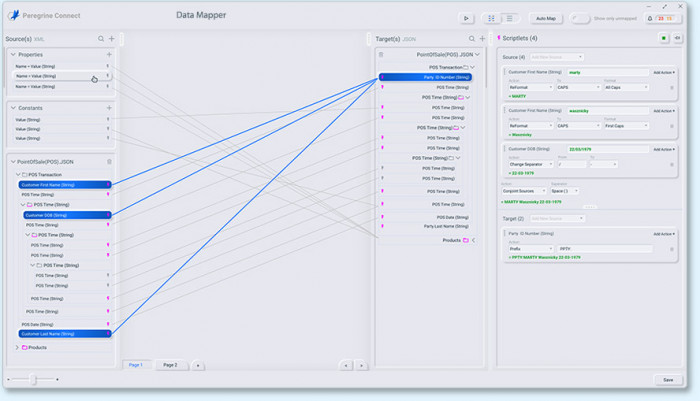Click the run/play icon in the top toolbar
The height and width of the screenshot is (401, 700).
466,18
